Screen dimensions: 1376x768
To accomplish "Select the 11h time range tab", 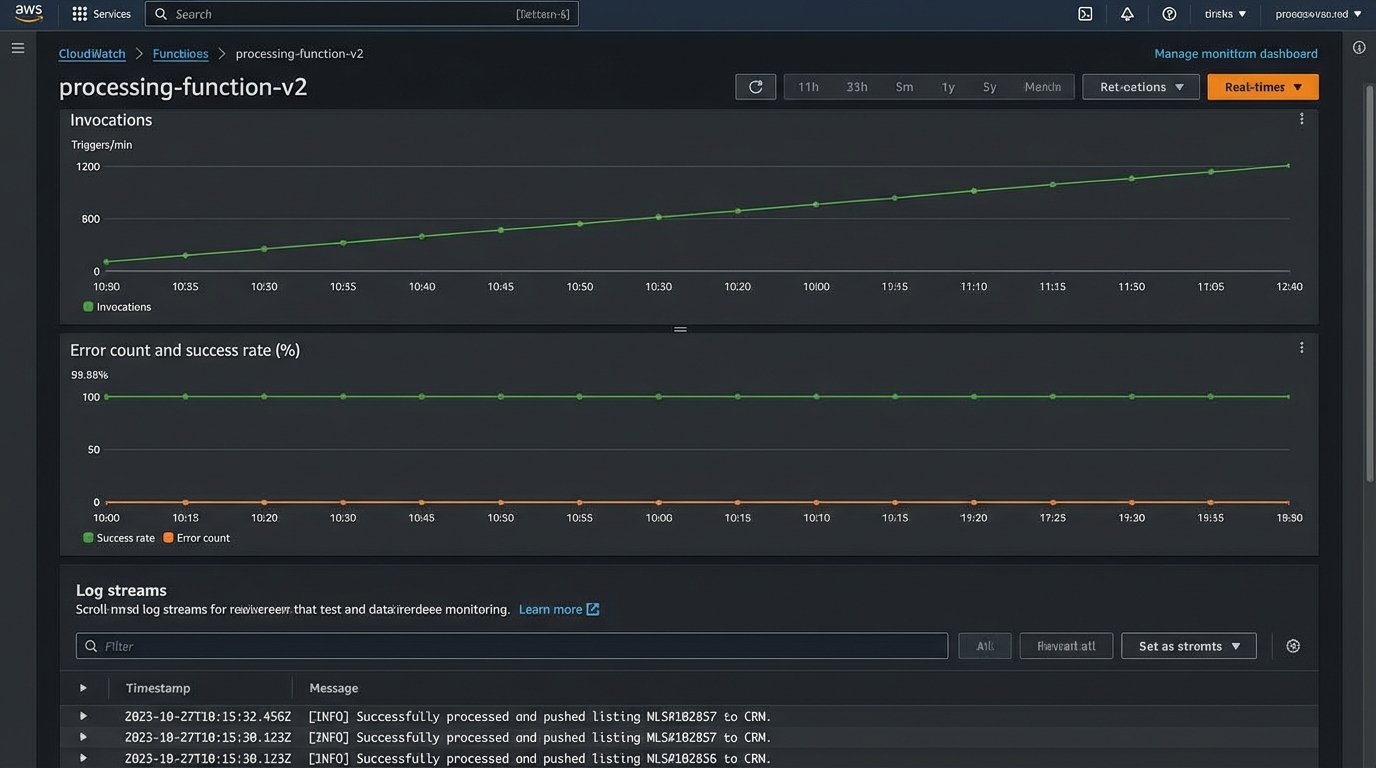I will point(808,87).
